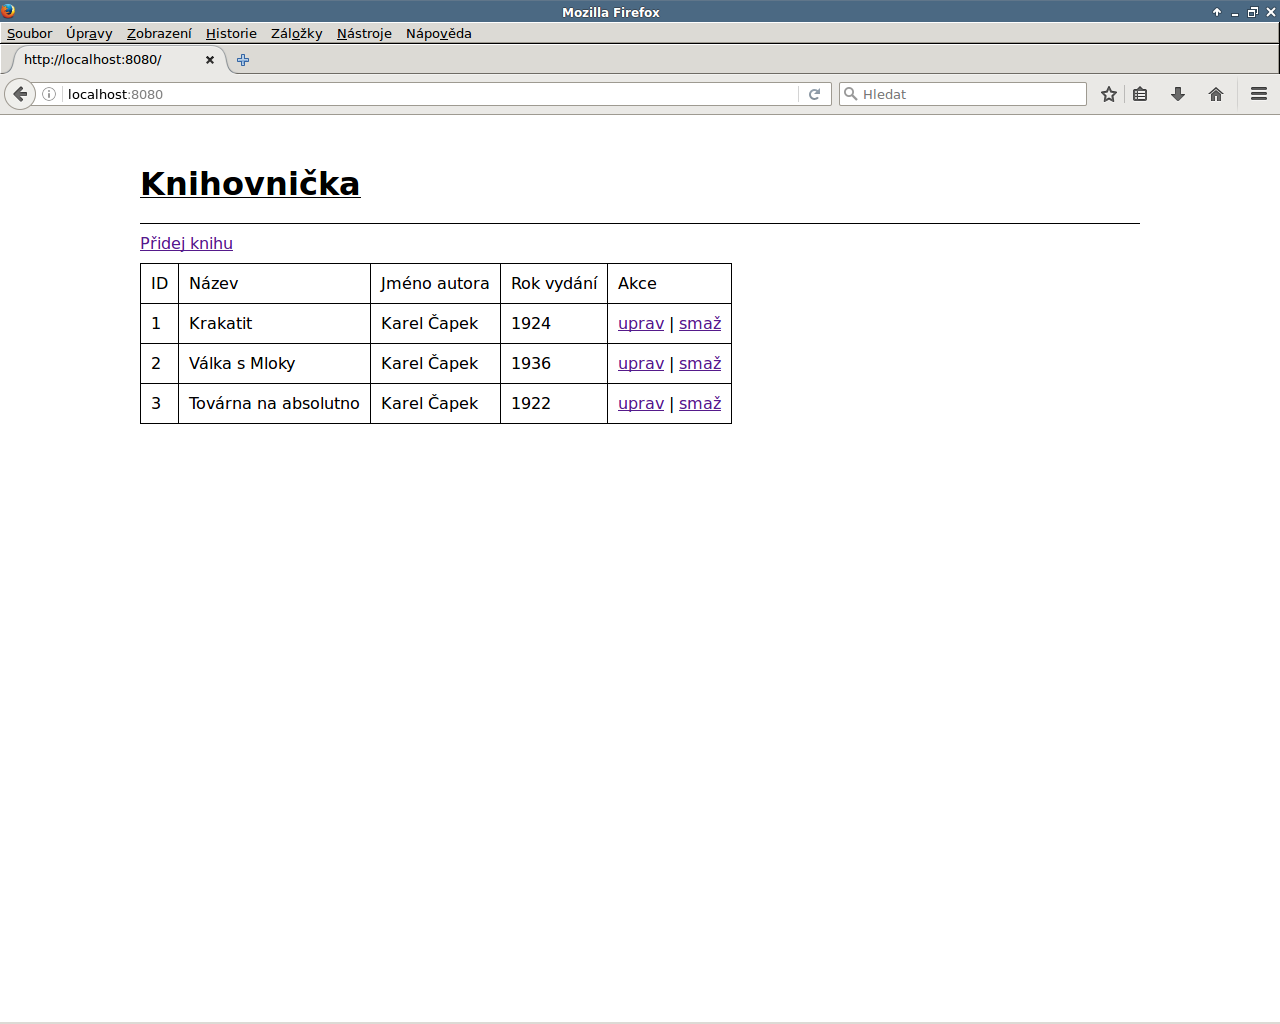1280x1024 pixels.
Task: Click the Přidej knihu link
Action: [186, 243]
